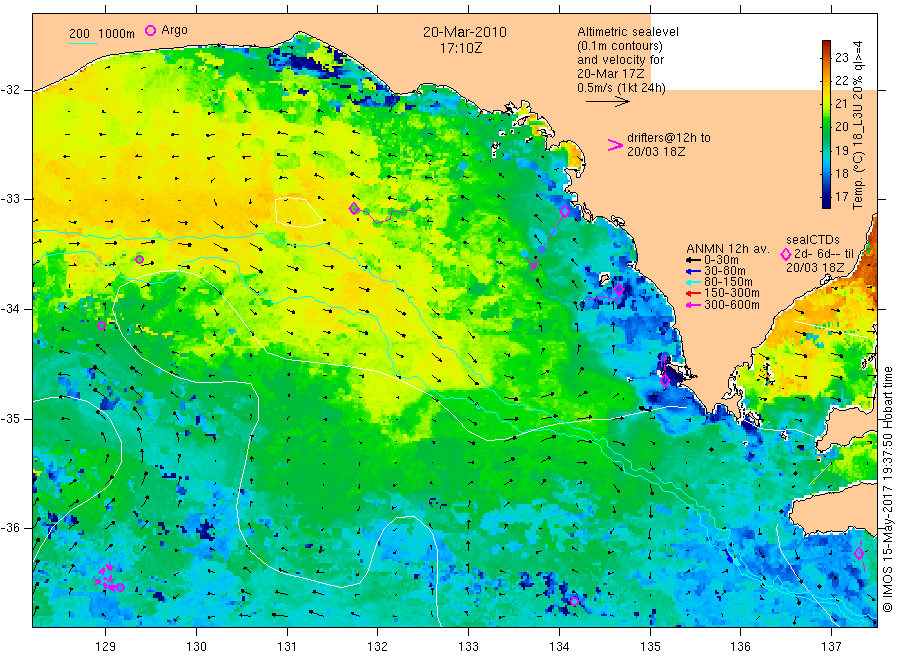Click '20/03 18Z' under the drifters label

tap(656, 152)
